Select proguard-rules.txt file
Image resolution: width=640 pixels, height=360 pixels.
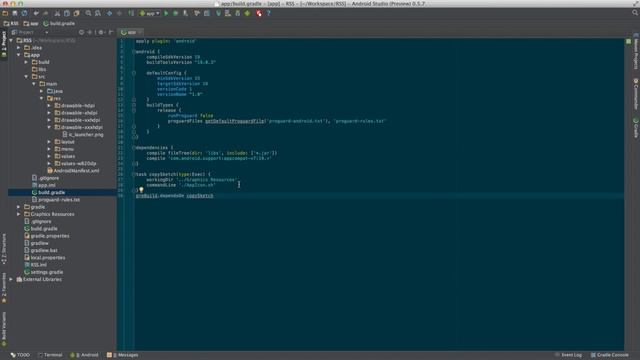56,200
